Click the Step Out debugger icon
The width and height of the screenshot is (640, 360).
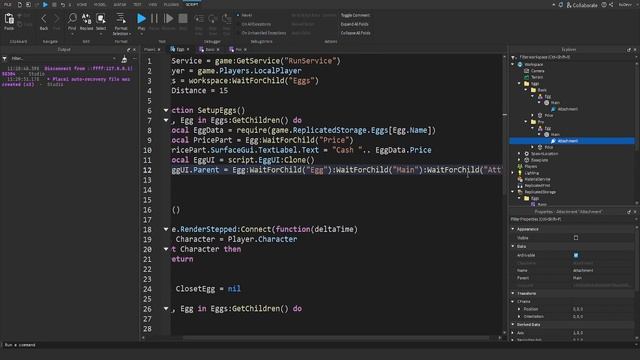[227, 19]
